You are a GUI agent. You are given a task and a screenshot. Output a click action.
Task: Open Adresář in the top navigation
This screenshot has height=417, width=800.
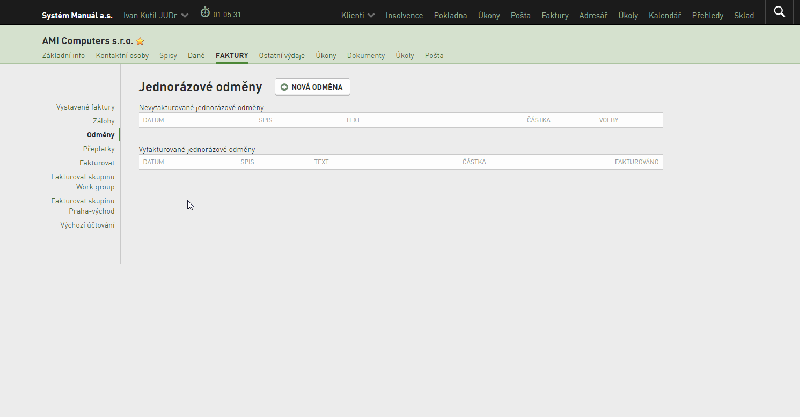point(593,15)
